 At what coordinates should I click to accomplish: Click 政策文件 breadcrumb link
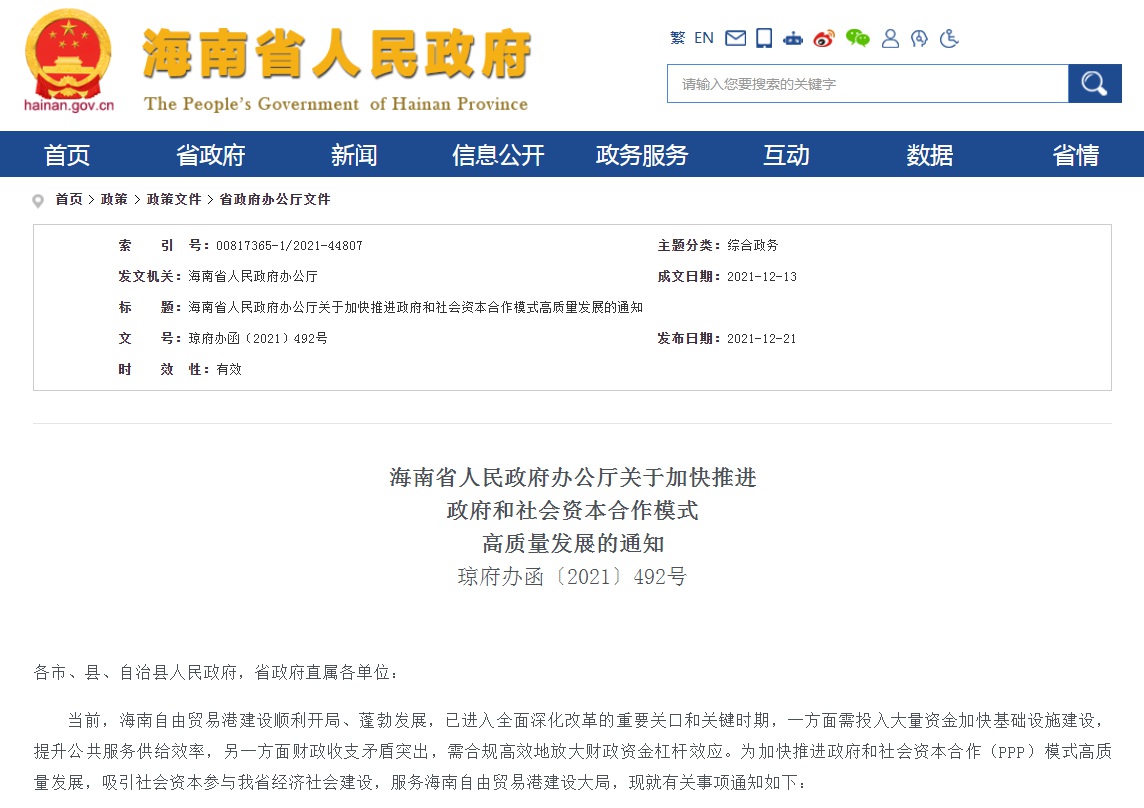point(174,200)
